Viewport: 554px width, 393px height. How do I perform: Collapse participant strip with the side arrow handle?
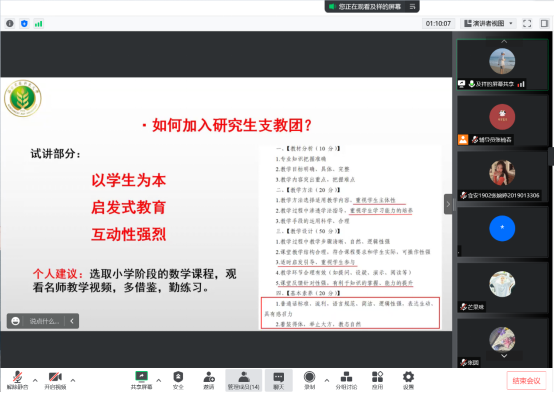[x=448, y=204]
